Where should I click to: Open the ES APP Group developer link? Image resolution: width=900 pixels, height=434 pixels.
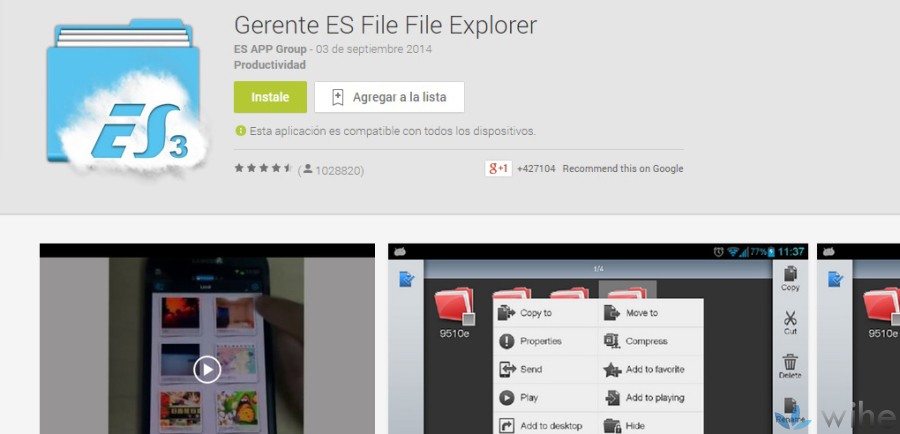270,49
